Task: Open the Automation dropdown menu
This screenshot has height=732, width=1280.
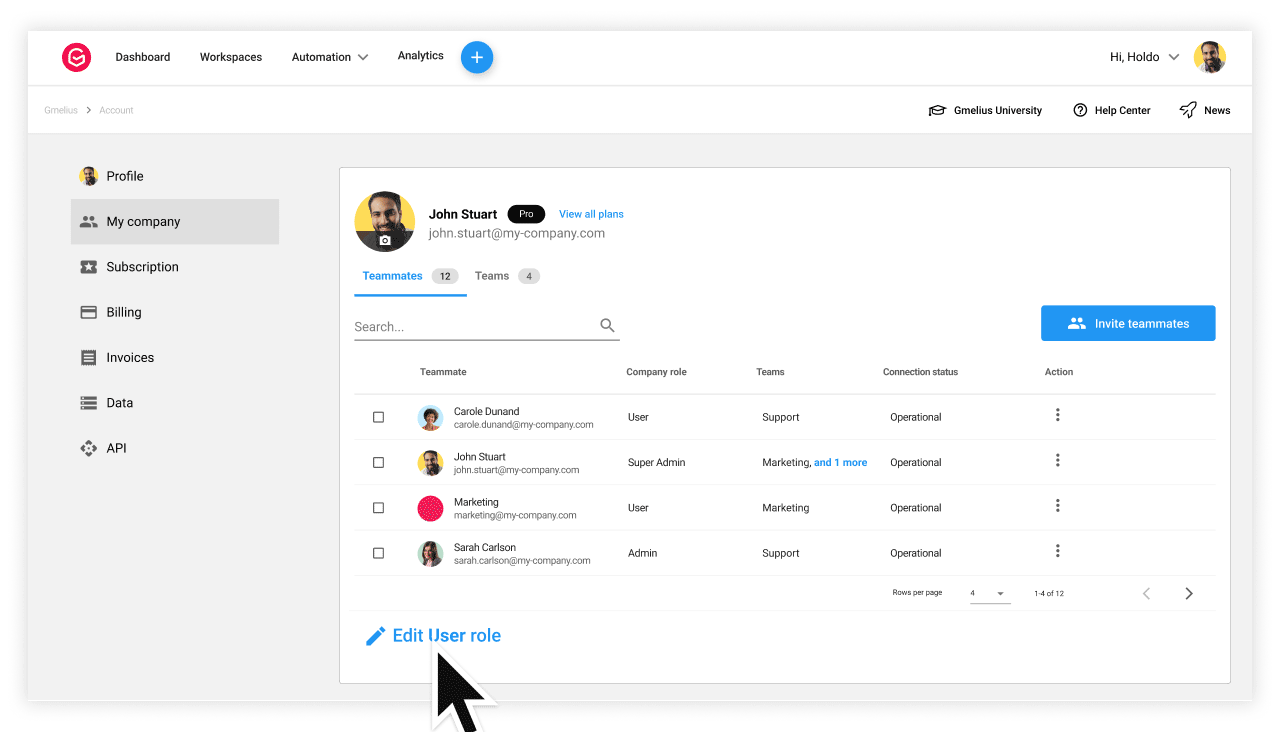Action: (329, 57)
